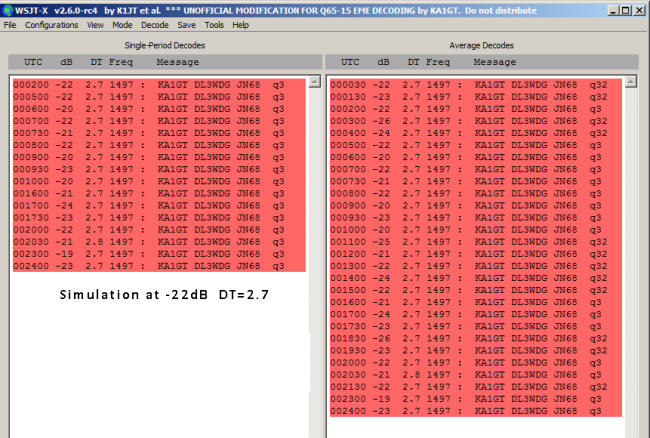Image resolution: width=650 pixels, height=438 pixels.
Task: Select Single-Period Decodes row 000200
Action: [159, 85]
